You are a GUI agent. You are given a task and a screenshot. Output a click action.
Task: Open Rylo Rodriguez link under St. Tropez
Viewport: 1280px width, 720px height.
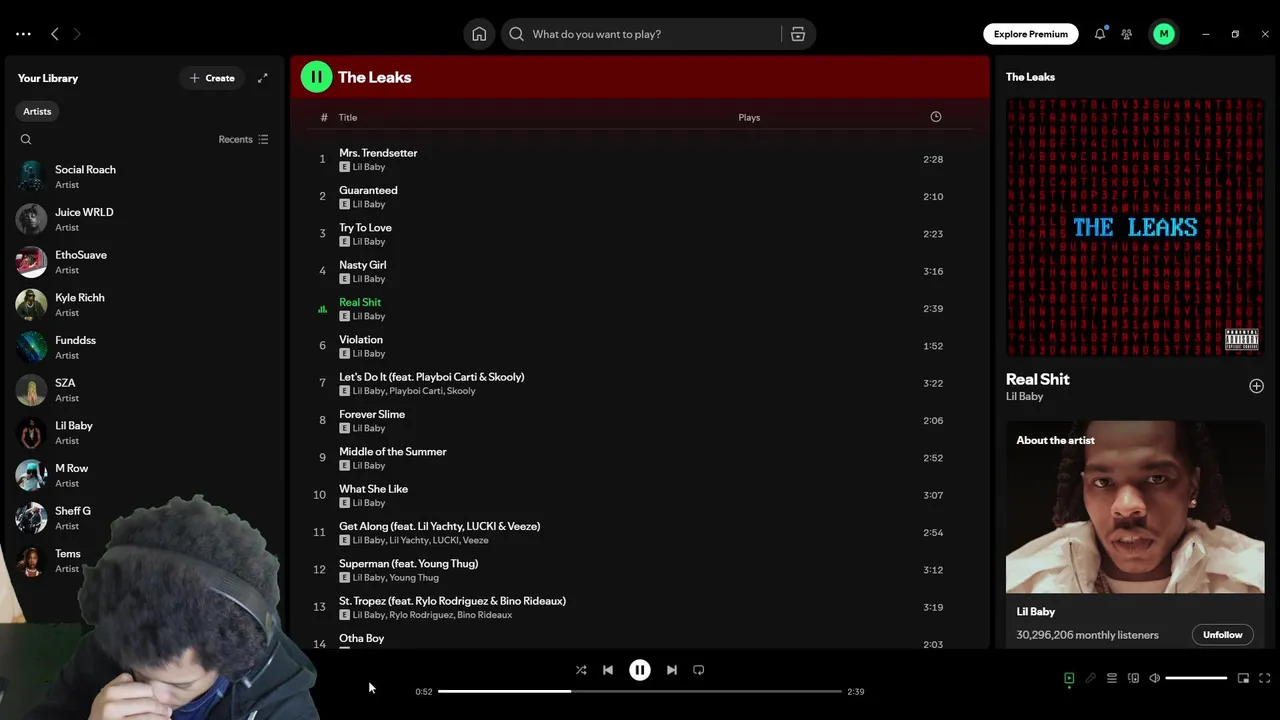[420, 615]
